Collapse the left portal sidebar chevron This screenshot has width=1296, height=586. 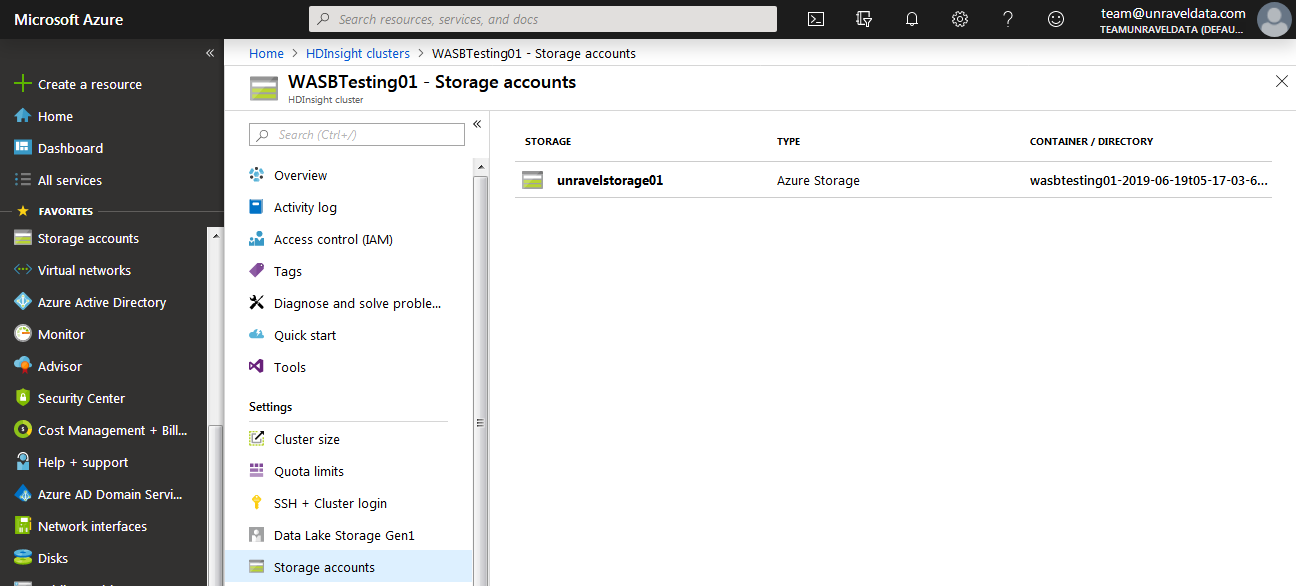pos(210,53)
